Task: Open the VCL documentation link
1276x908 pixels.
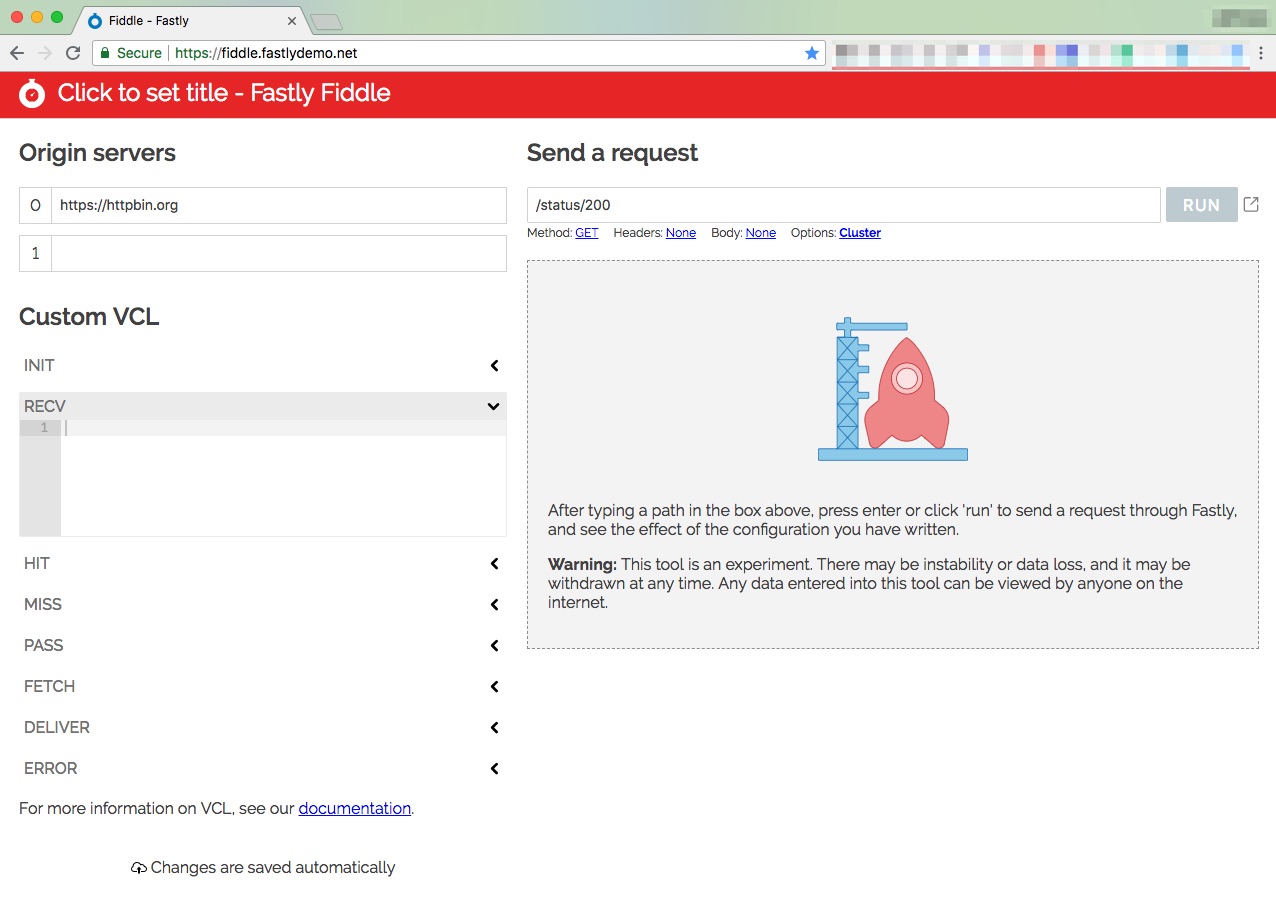Action: (x=354, y=808)
